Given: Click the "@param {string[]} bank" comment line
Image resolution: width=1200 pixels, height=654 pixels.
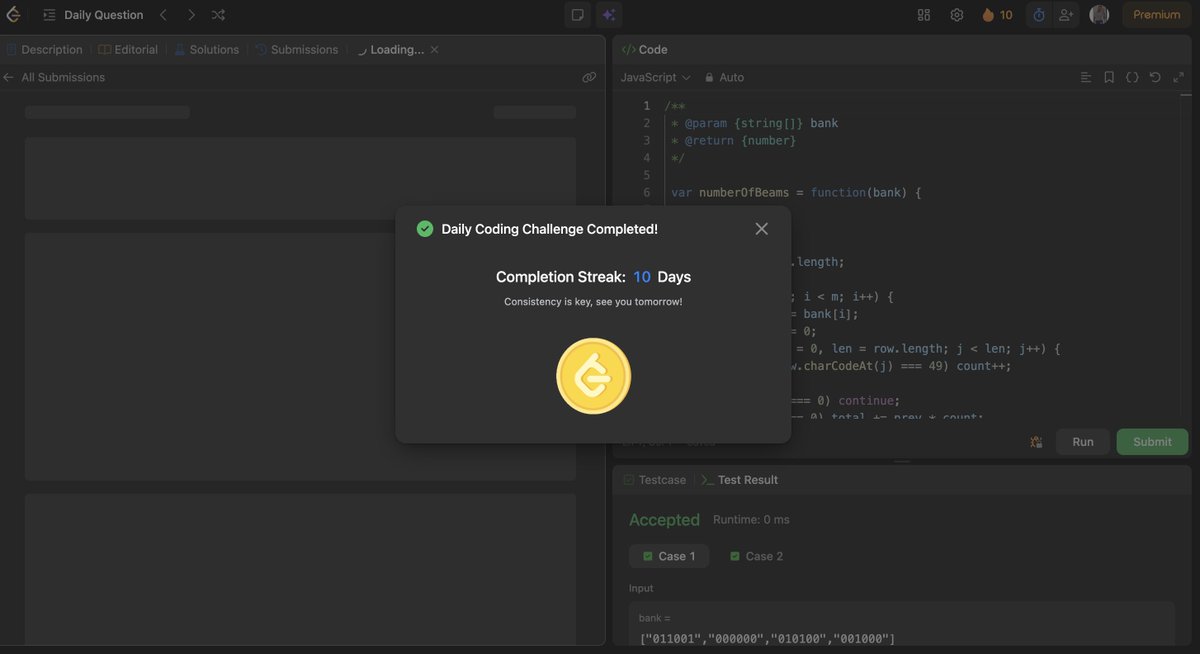Looking at the screenshot, I should 755,123.
